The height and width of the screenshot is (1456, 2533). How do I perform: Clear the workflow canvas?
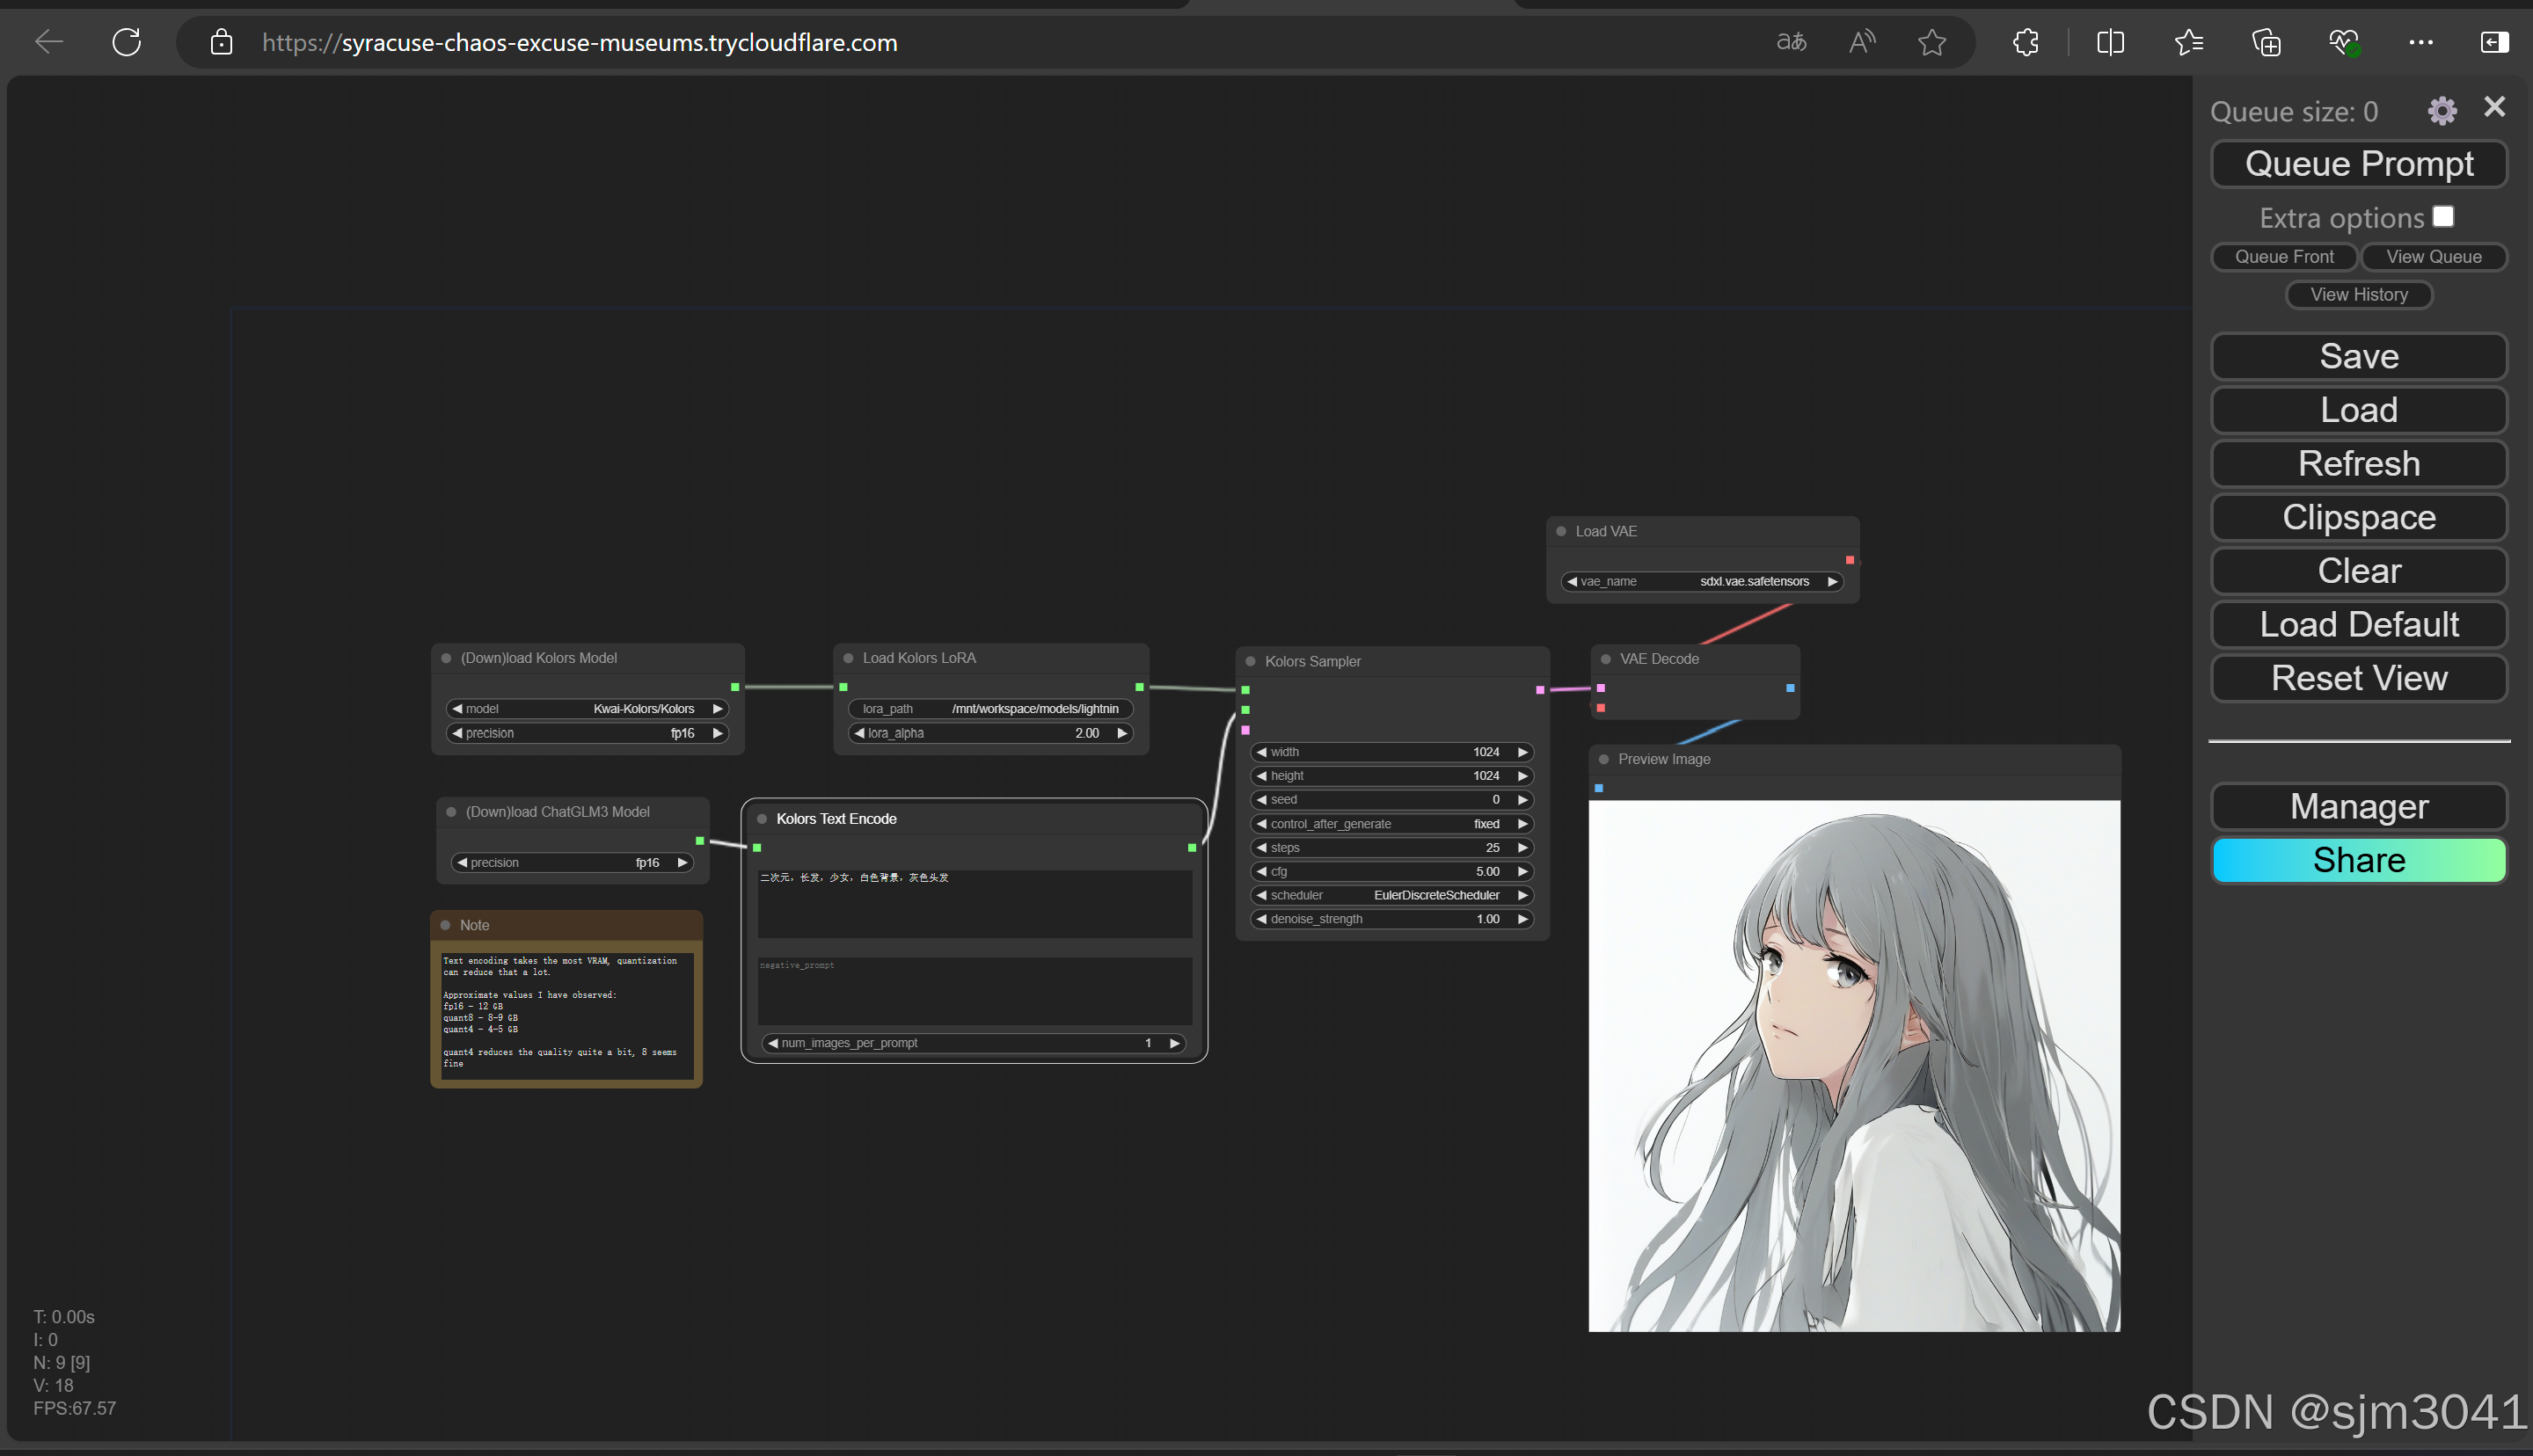click(x=2359, y=571)
